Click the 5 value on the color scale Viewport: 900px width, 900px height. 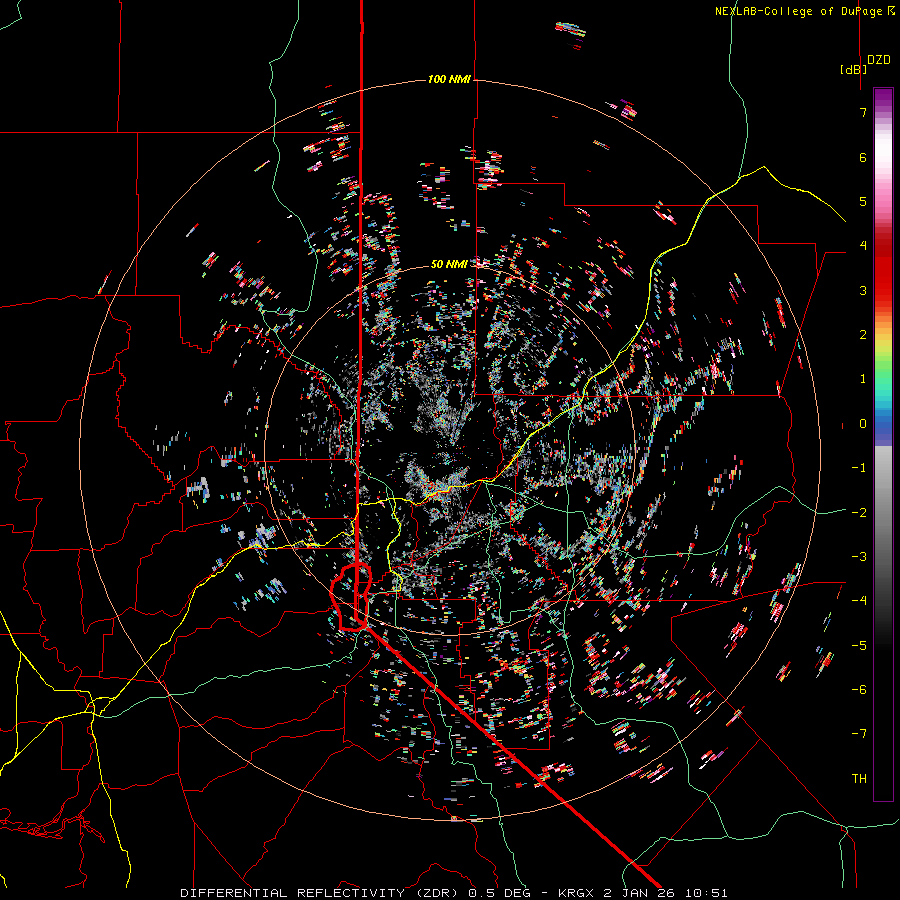coord(863,201)
